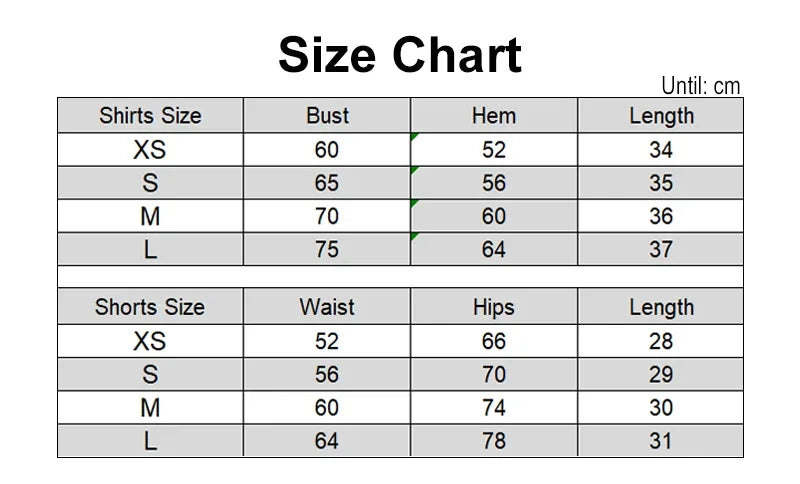
Task: Click the green triangle on Hem 60 cell
Action: 414,203
